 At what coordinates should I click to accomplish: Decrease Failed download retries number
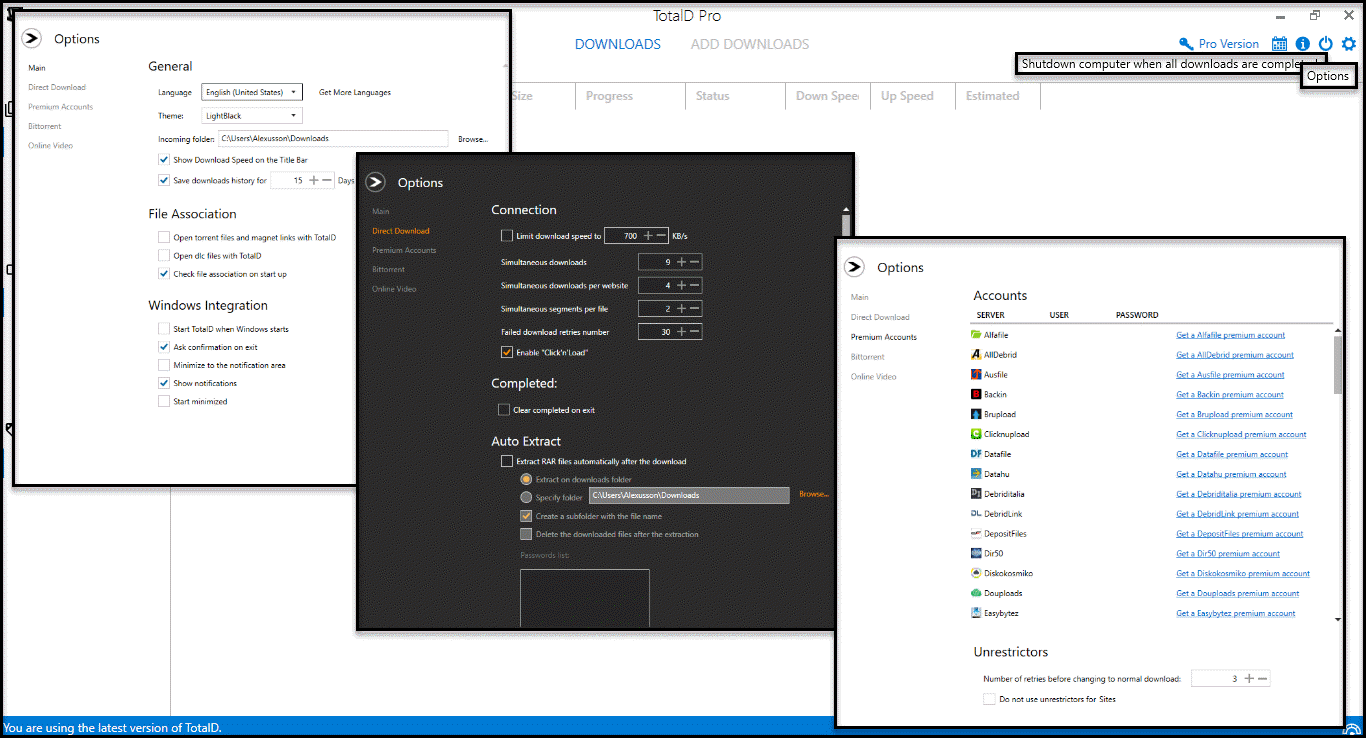click(x=695, y=331)
